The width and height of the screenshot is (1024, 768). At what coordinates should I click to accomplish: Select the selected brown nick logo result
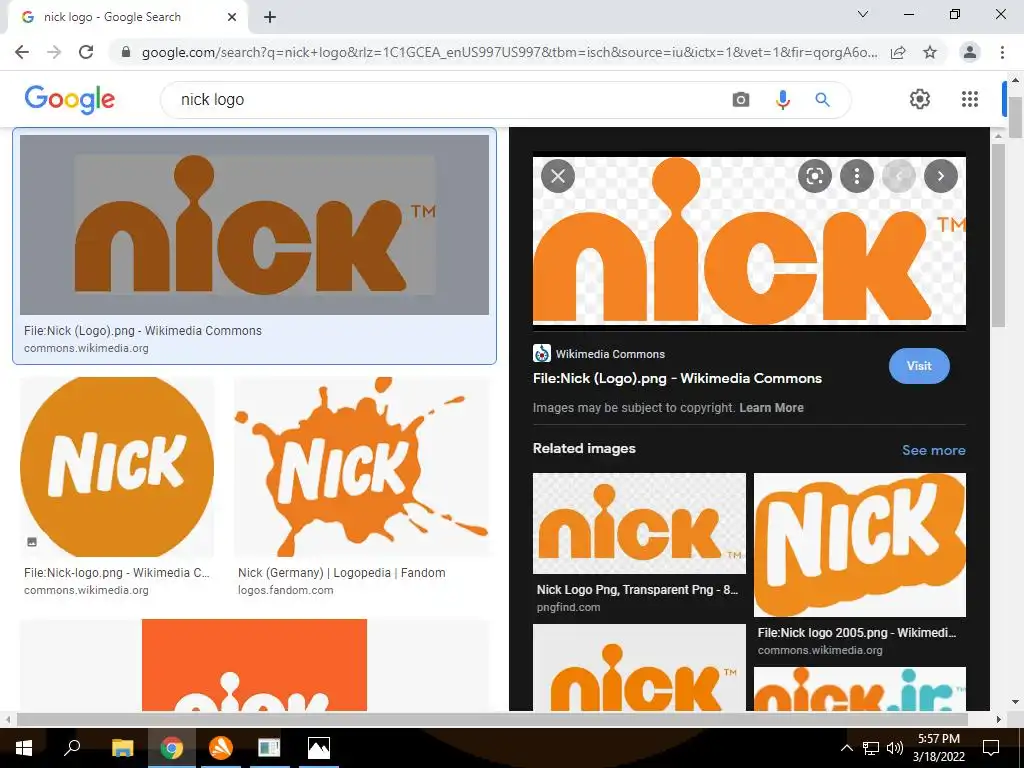(x=255, y=225)
